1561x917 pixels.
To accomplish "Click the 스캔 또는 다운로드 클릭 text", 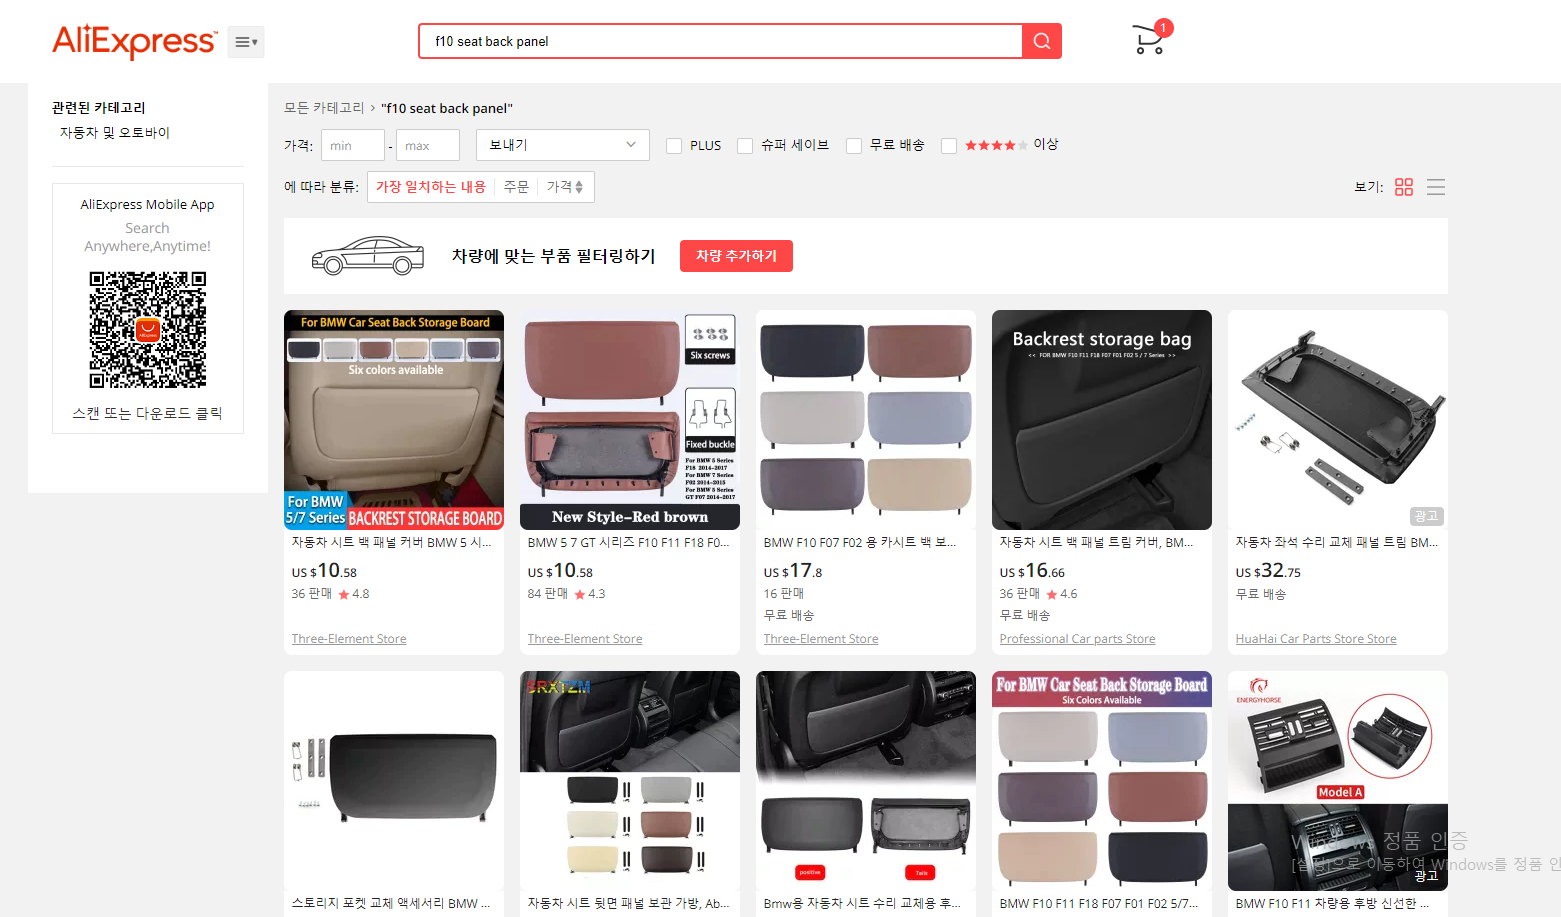I will (148, 413).
